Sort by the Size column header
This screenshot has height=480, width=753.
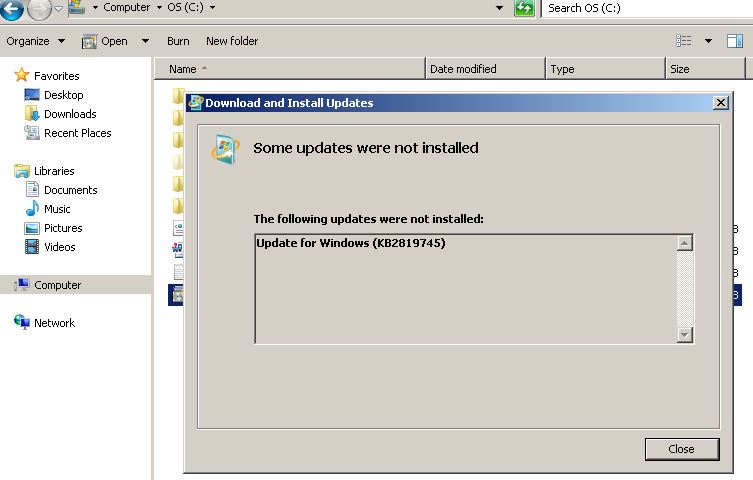[x=705, y=69]
